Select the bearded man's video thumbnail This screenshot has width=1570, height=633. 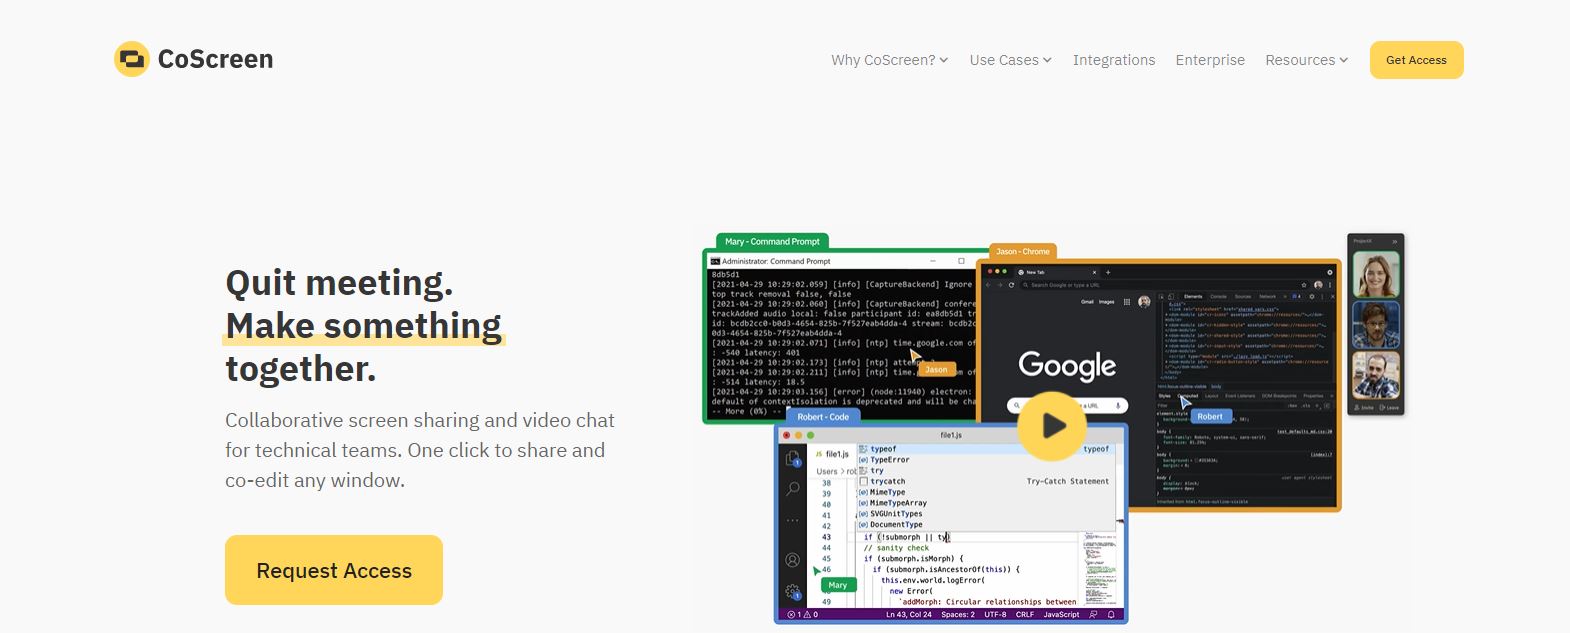[x=1375, y=374]
